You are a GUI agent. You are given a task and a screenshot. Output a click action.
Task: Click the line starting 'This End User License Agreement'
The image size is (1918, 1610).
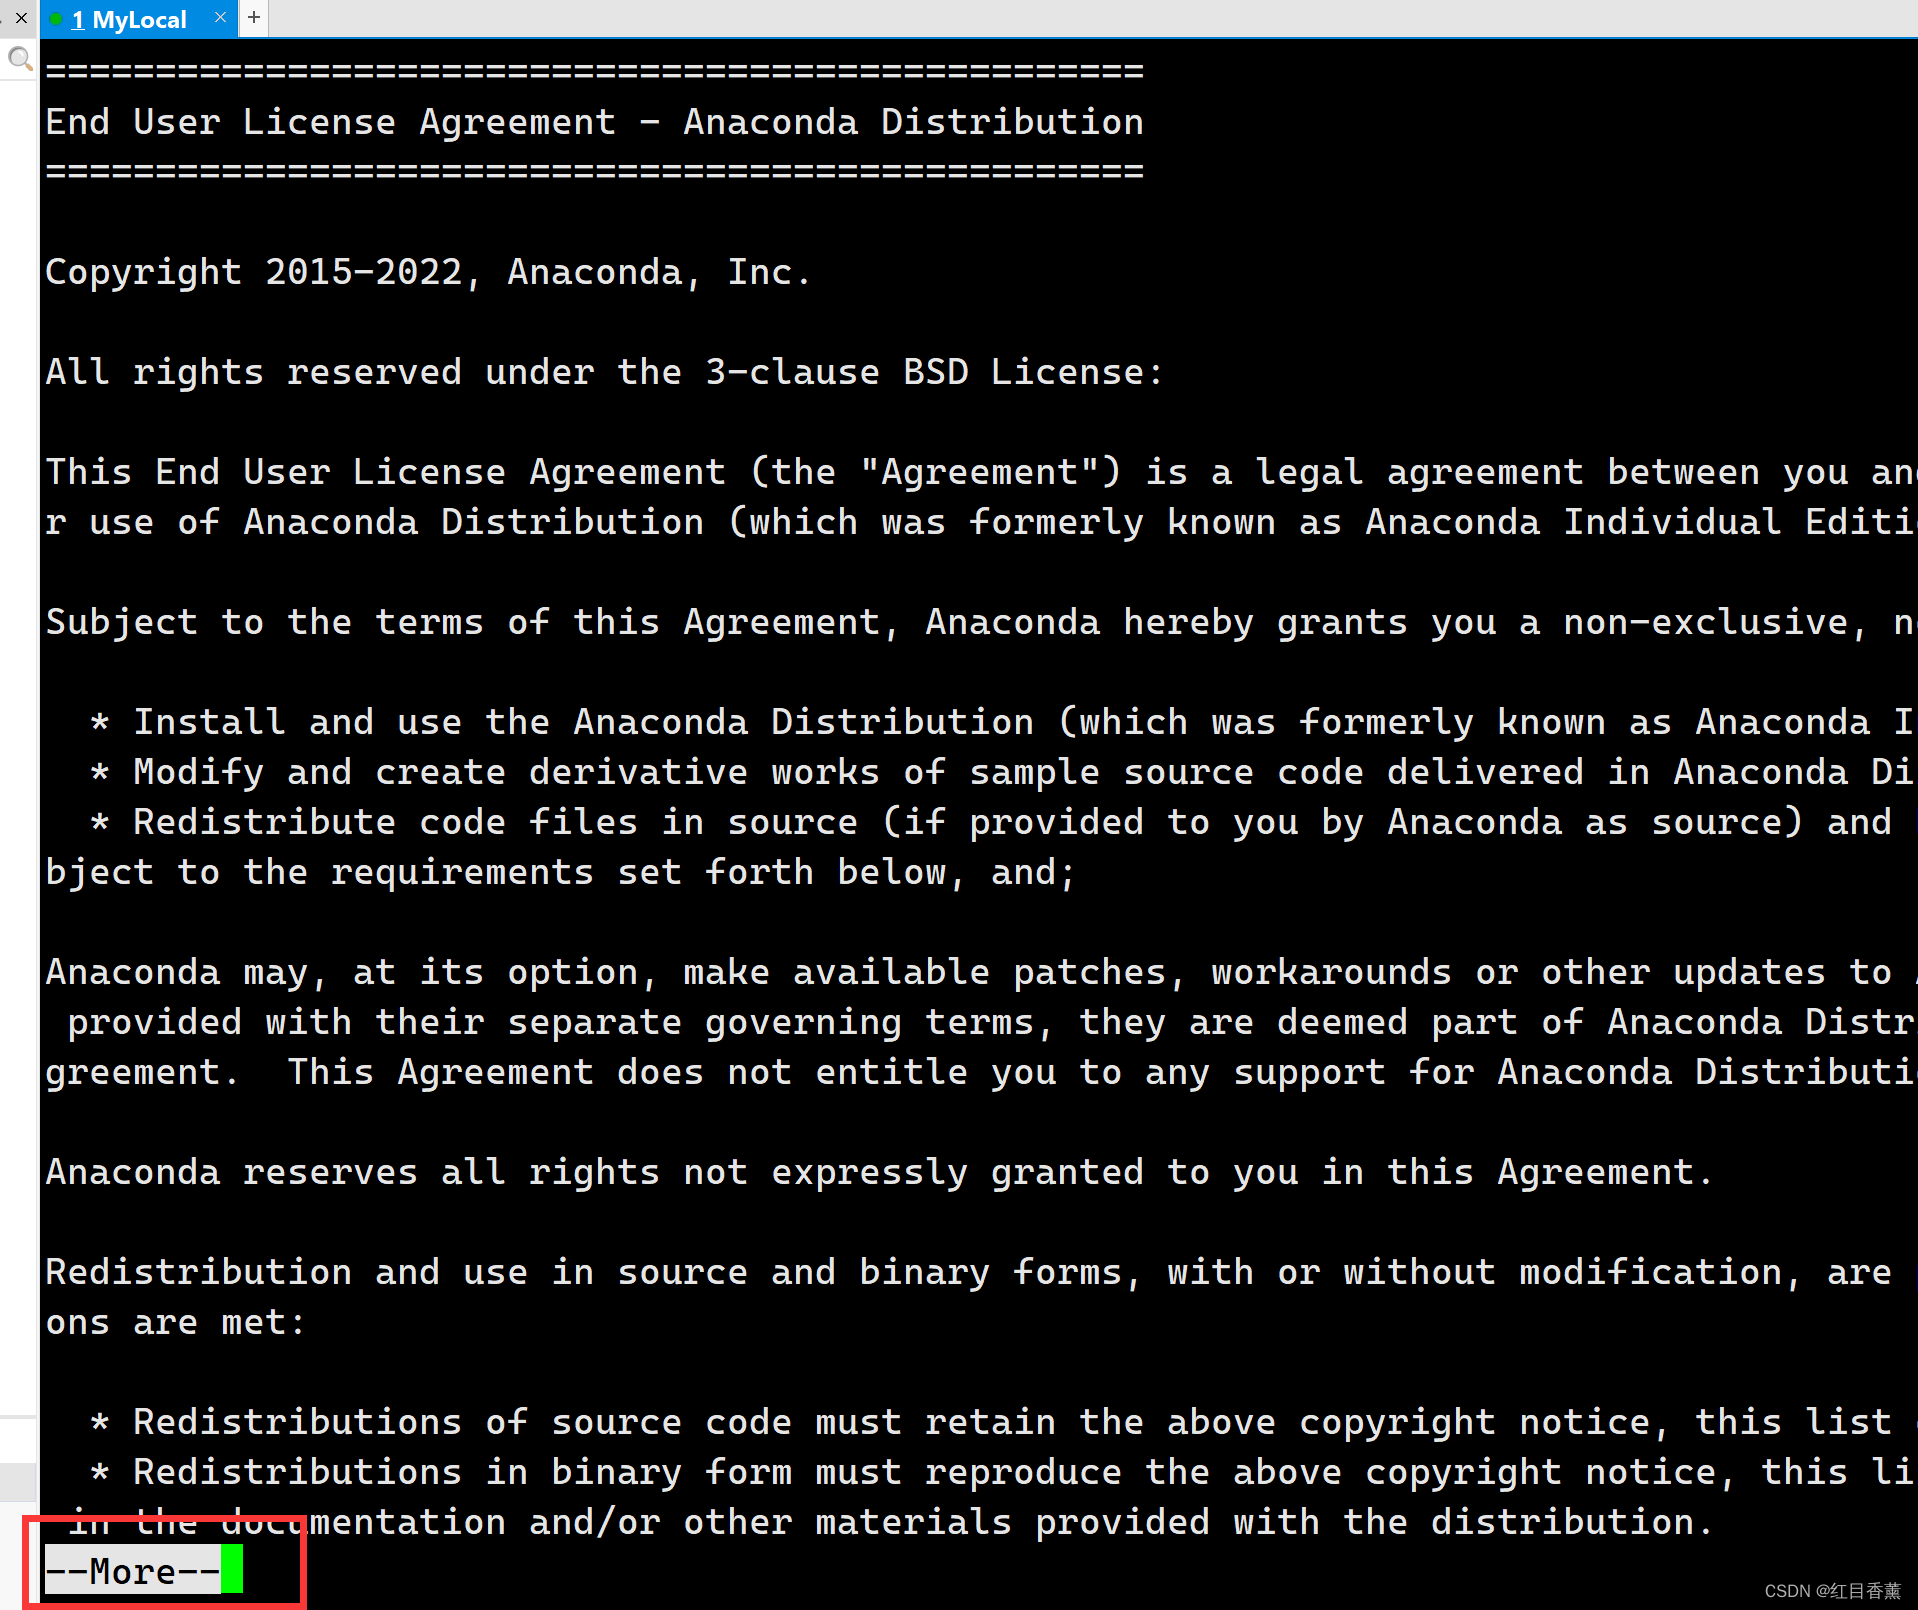coord(981,472)
